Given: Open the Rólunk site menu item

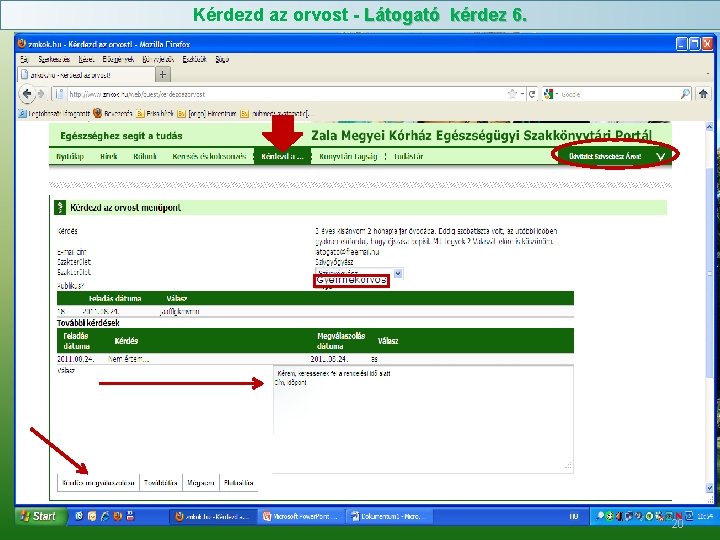Looking at the screenshot, I should click(145, 157).
